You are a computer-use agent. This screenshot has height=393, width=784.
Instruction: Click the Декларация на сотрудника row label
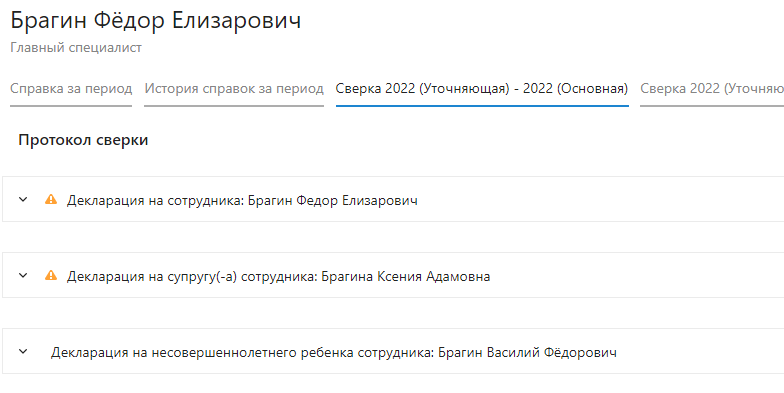(x=156, y=200)
